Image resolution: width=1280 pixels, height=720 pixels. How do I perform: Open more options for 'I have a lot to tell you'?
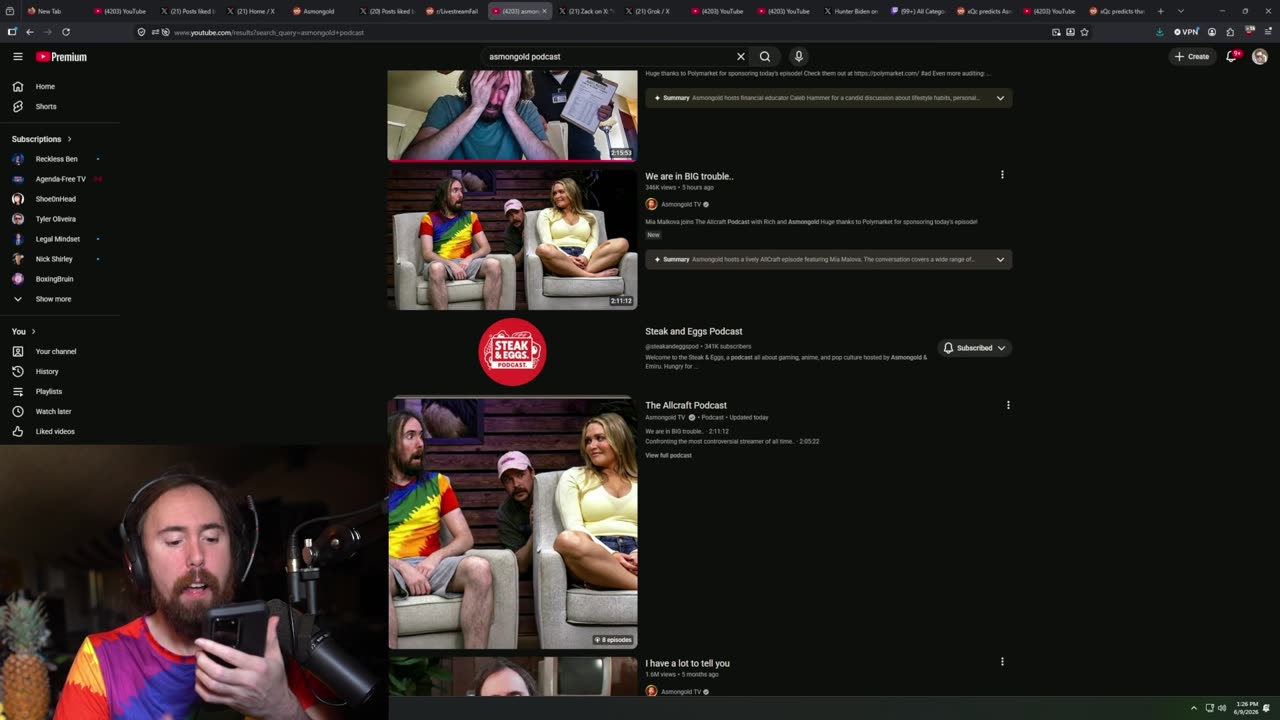(1002, 662)
